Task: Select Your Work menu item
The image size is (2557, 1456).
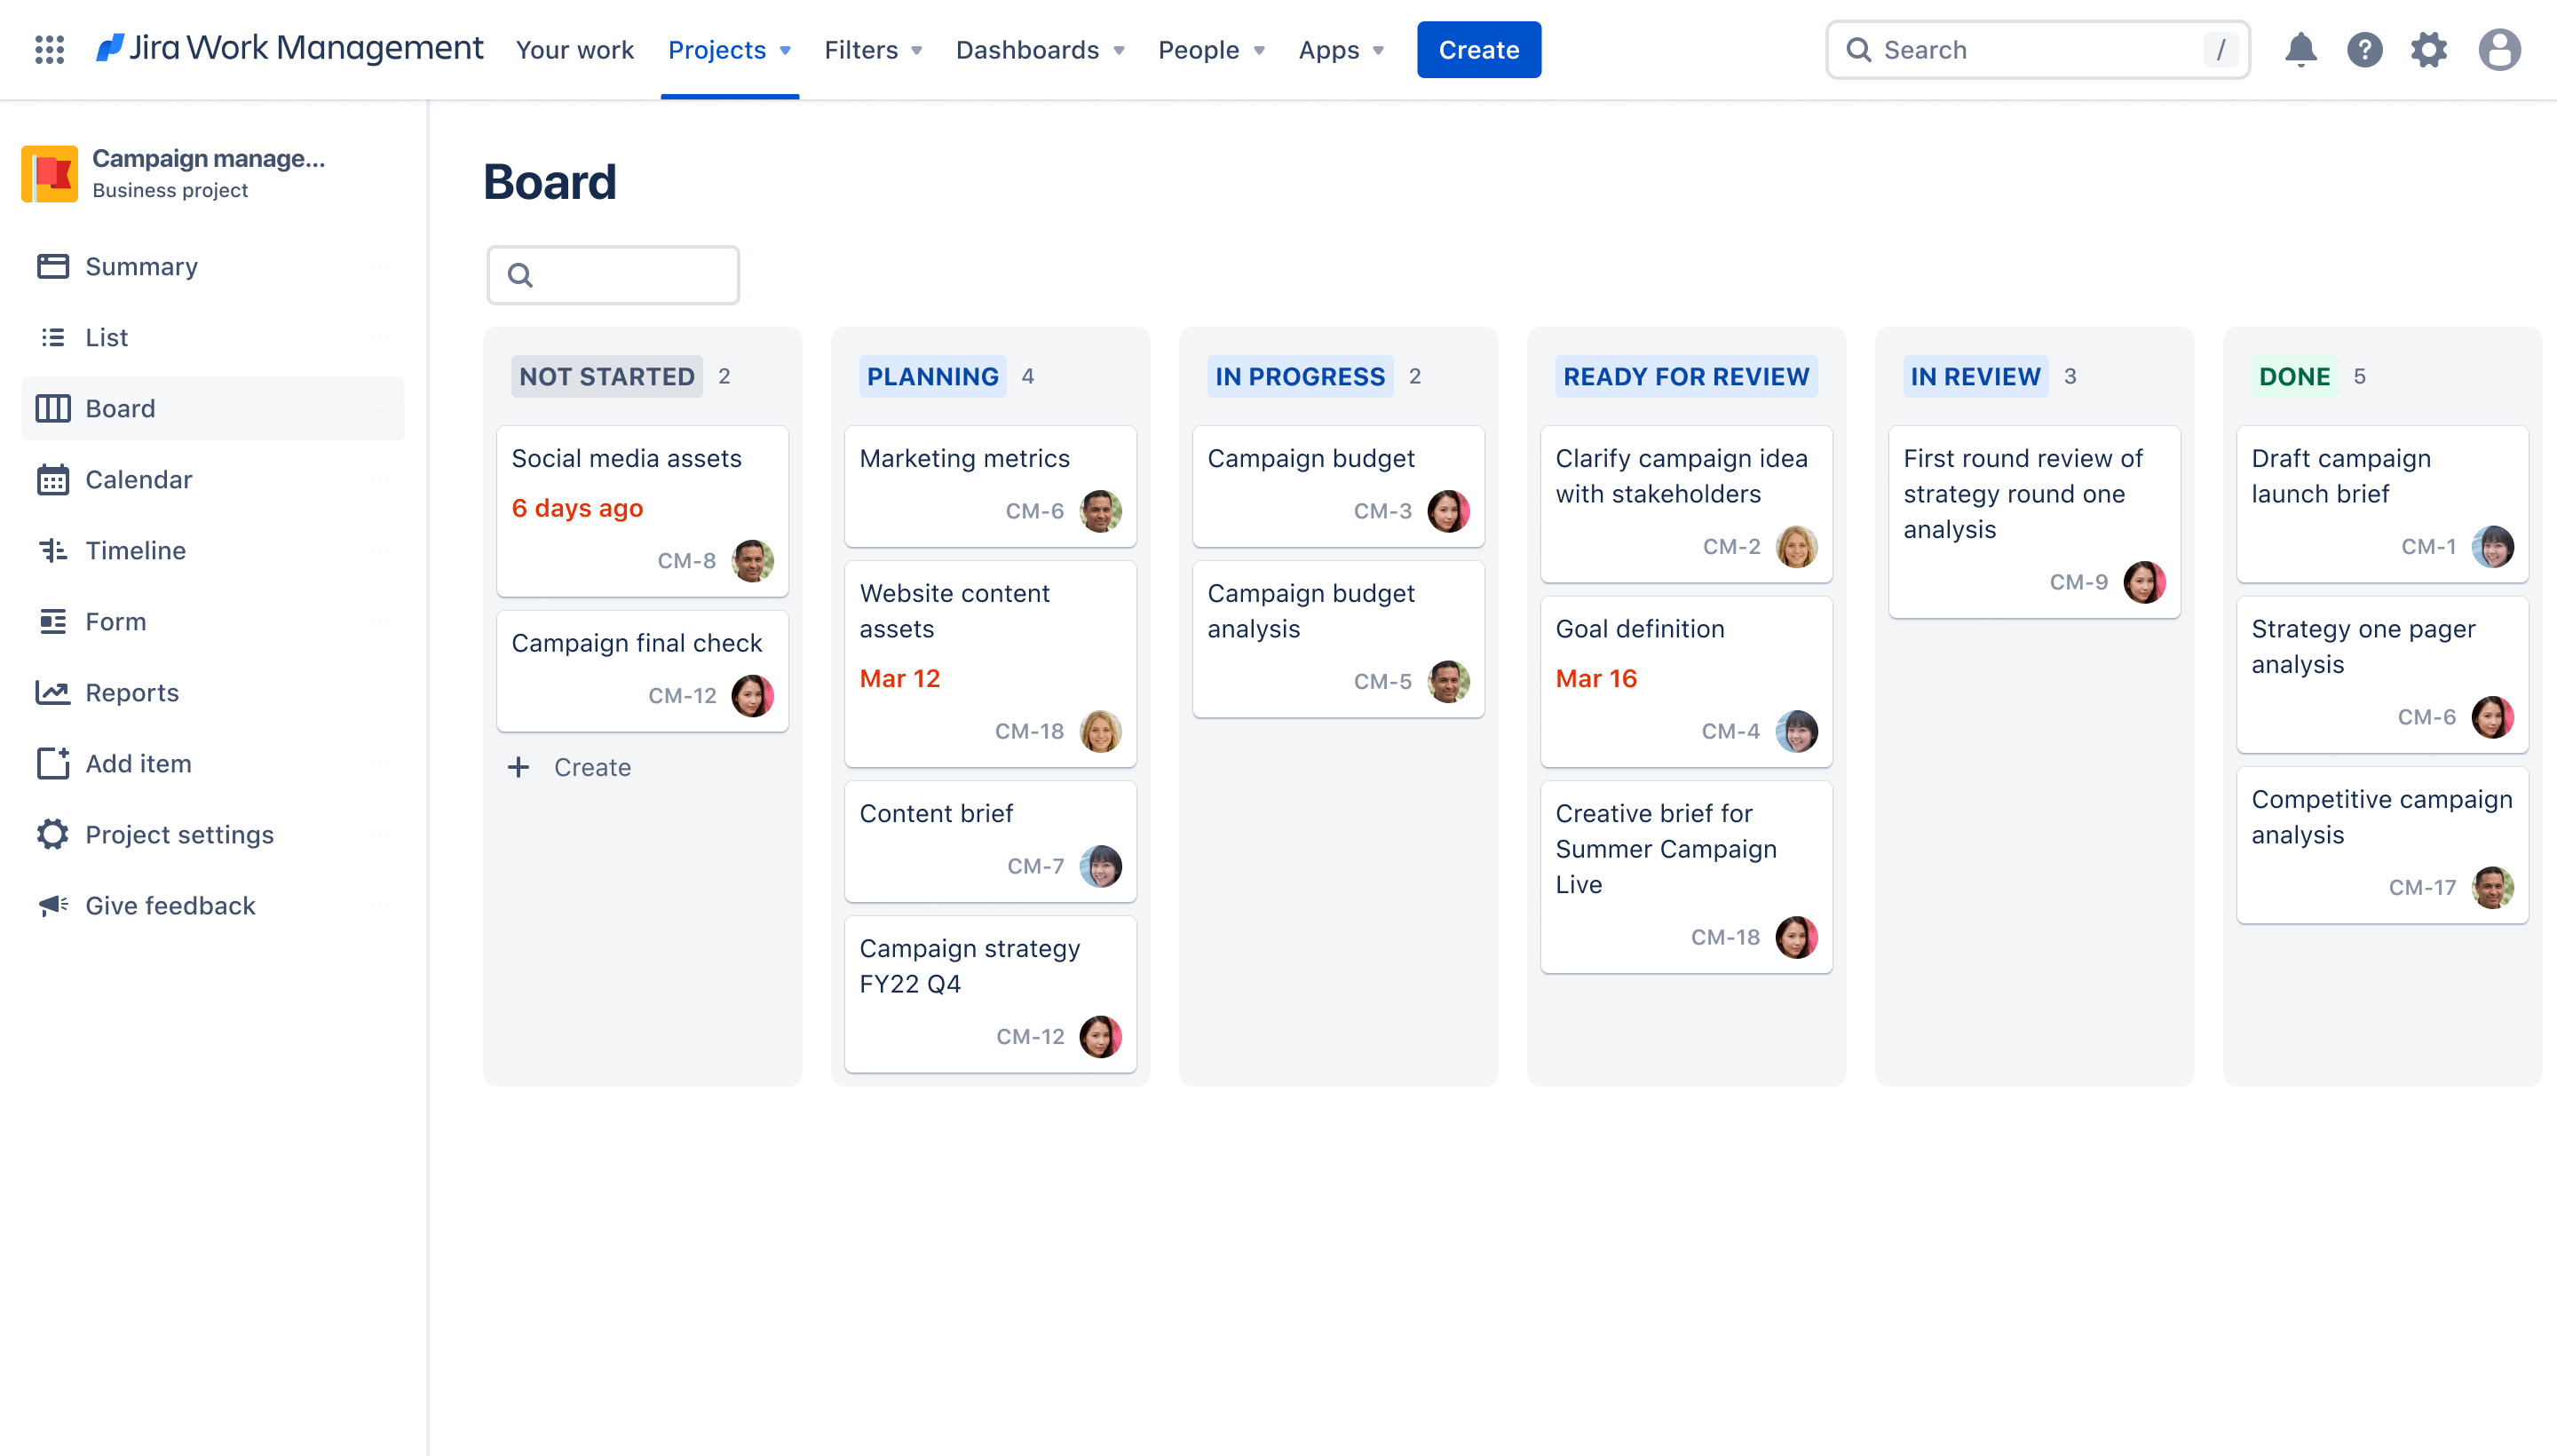Action: click(574, 49)
